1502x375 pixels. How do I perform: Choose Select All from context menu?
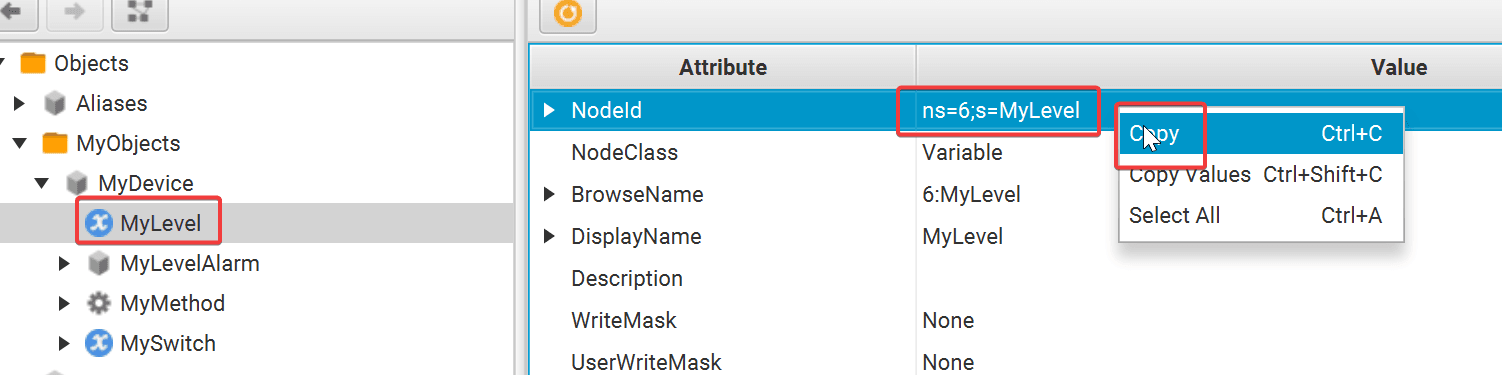[x=1261, y=215]
